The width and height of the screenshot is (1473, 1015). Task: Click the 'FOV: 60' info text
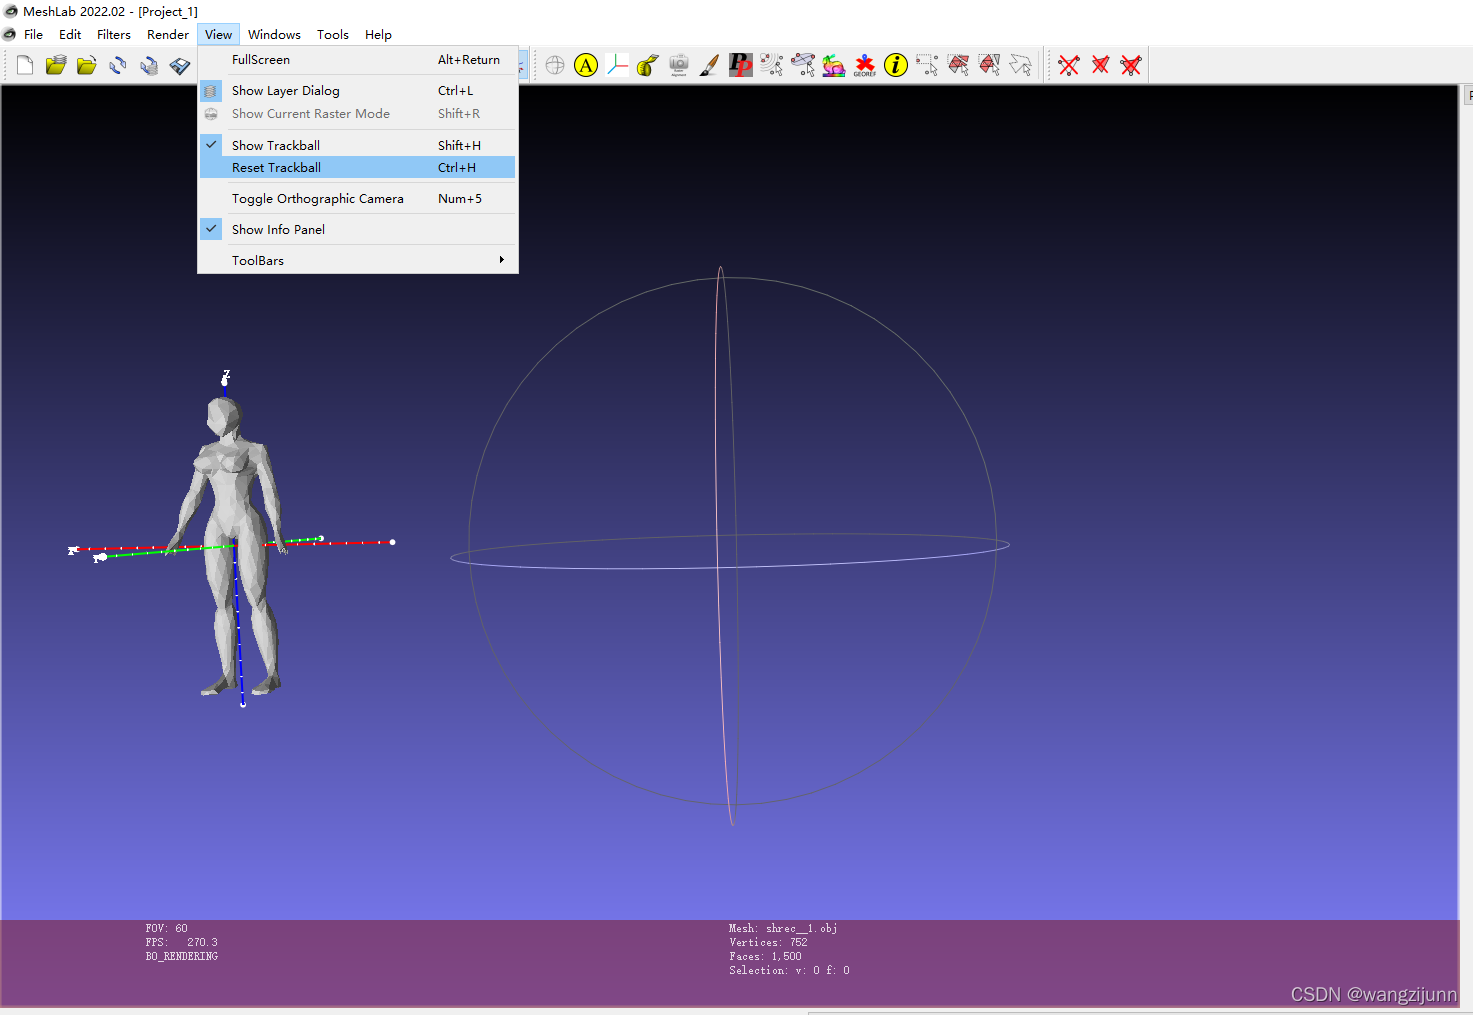click(x=166, y=928)
